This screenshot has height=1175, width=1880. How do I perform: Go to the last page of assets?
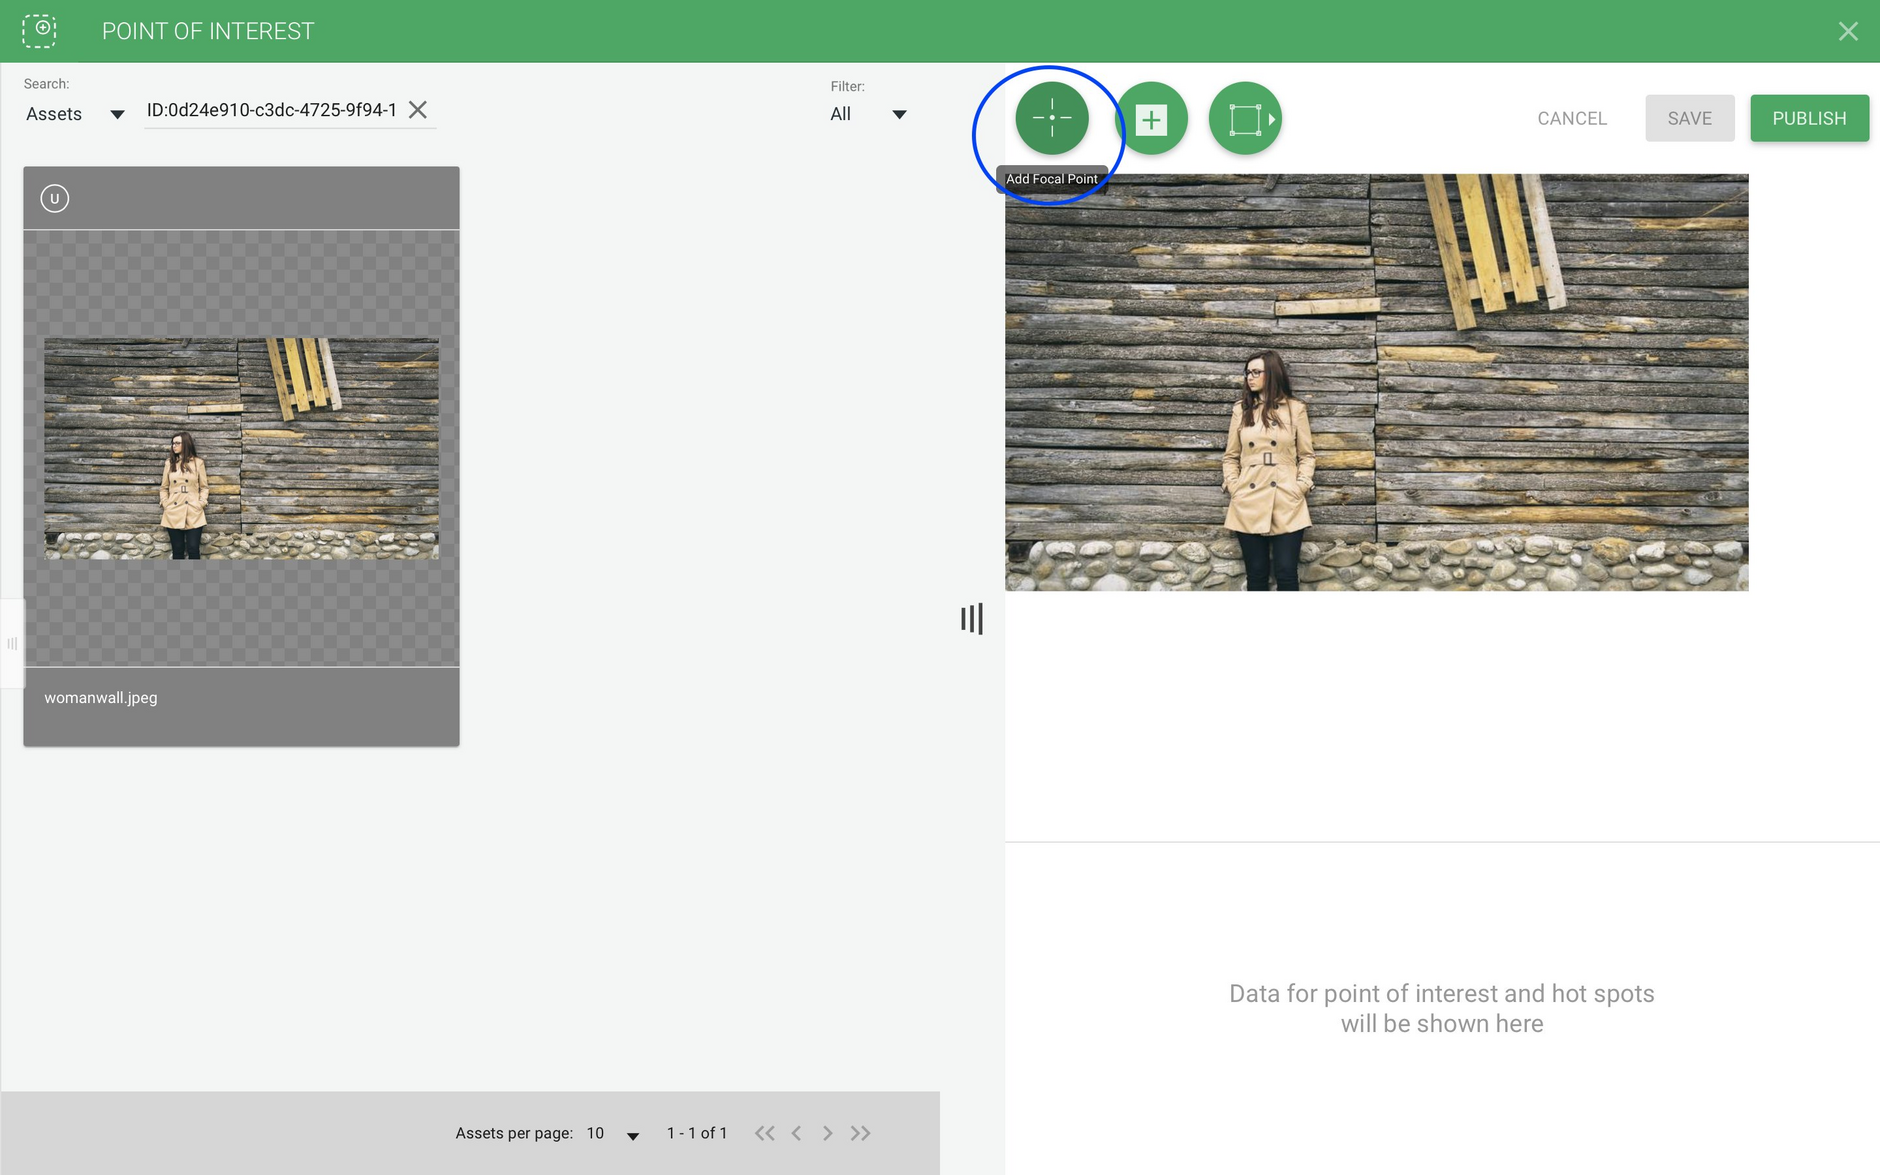point(860,1133)
